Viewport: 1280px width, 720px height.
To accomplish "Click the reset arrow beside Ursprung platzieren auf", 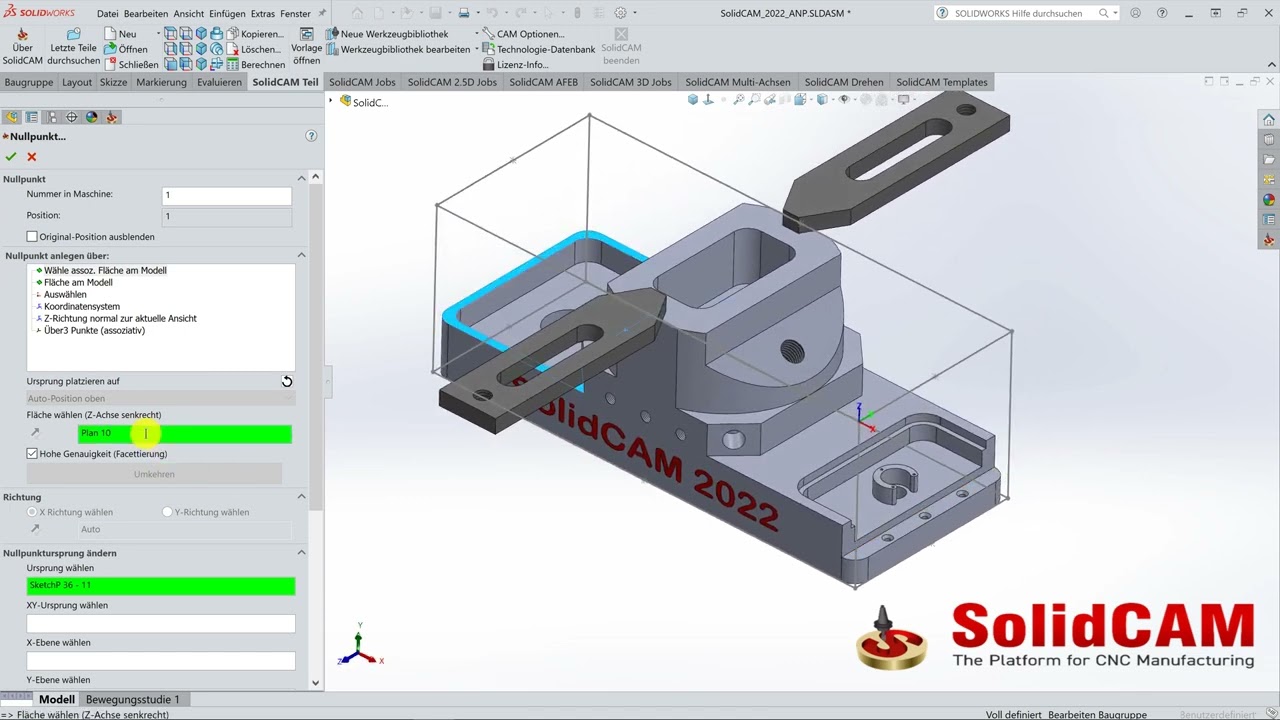I will 287,381.
